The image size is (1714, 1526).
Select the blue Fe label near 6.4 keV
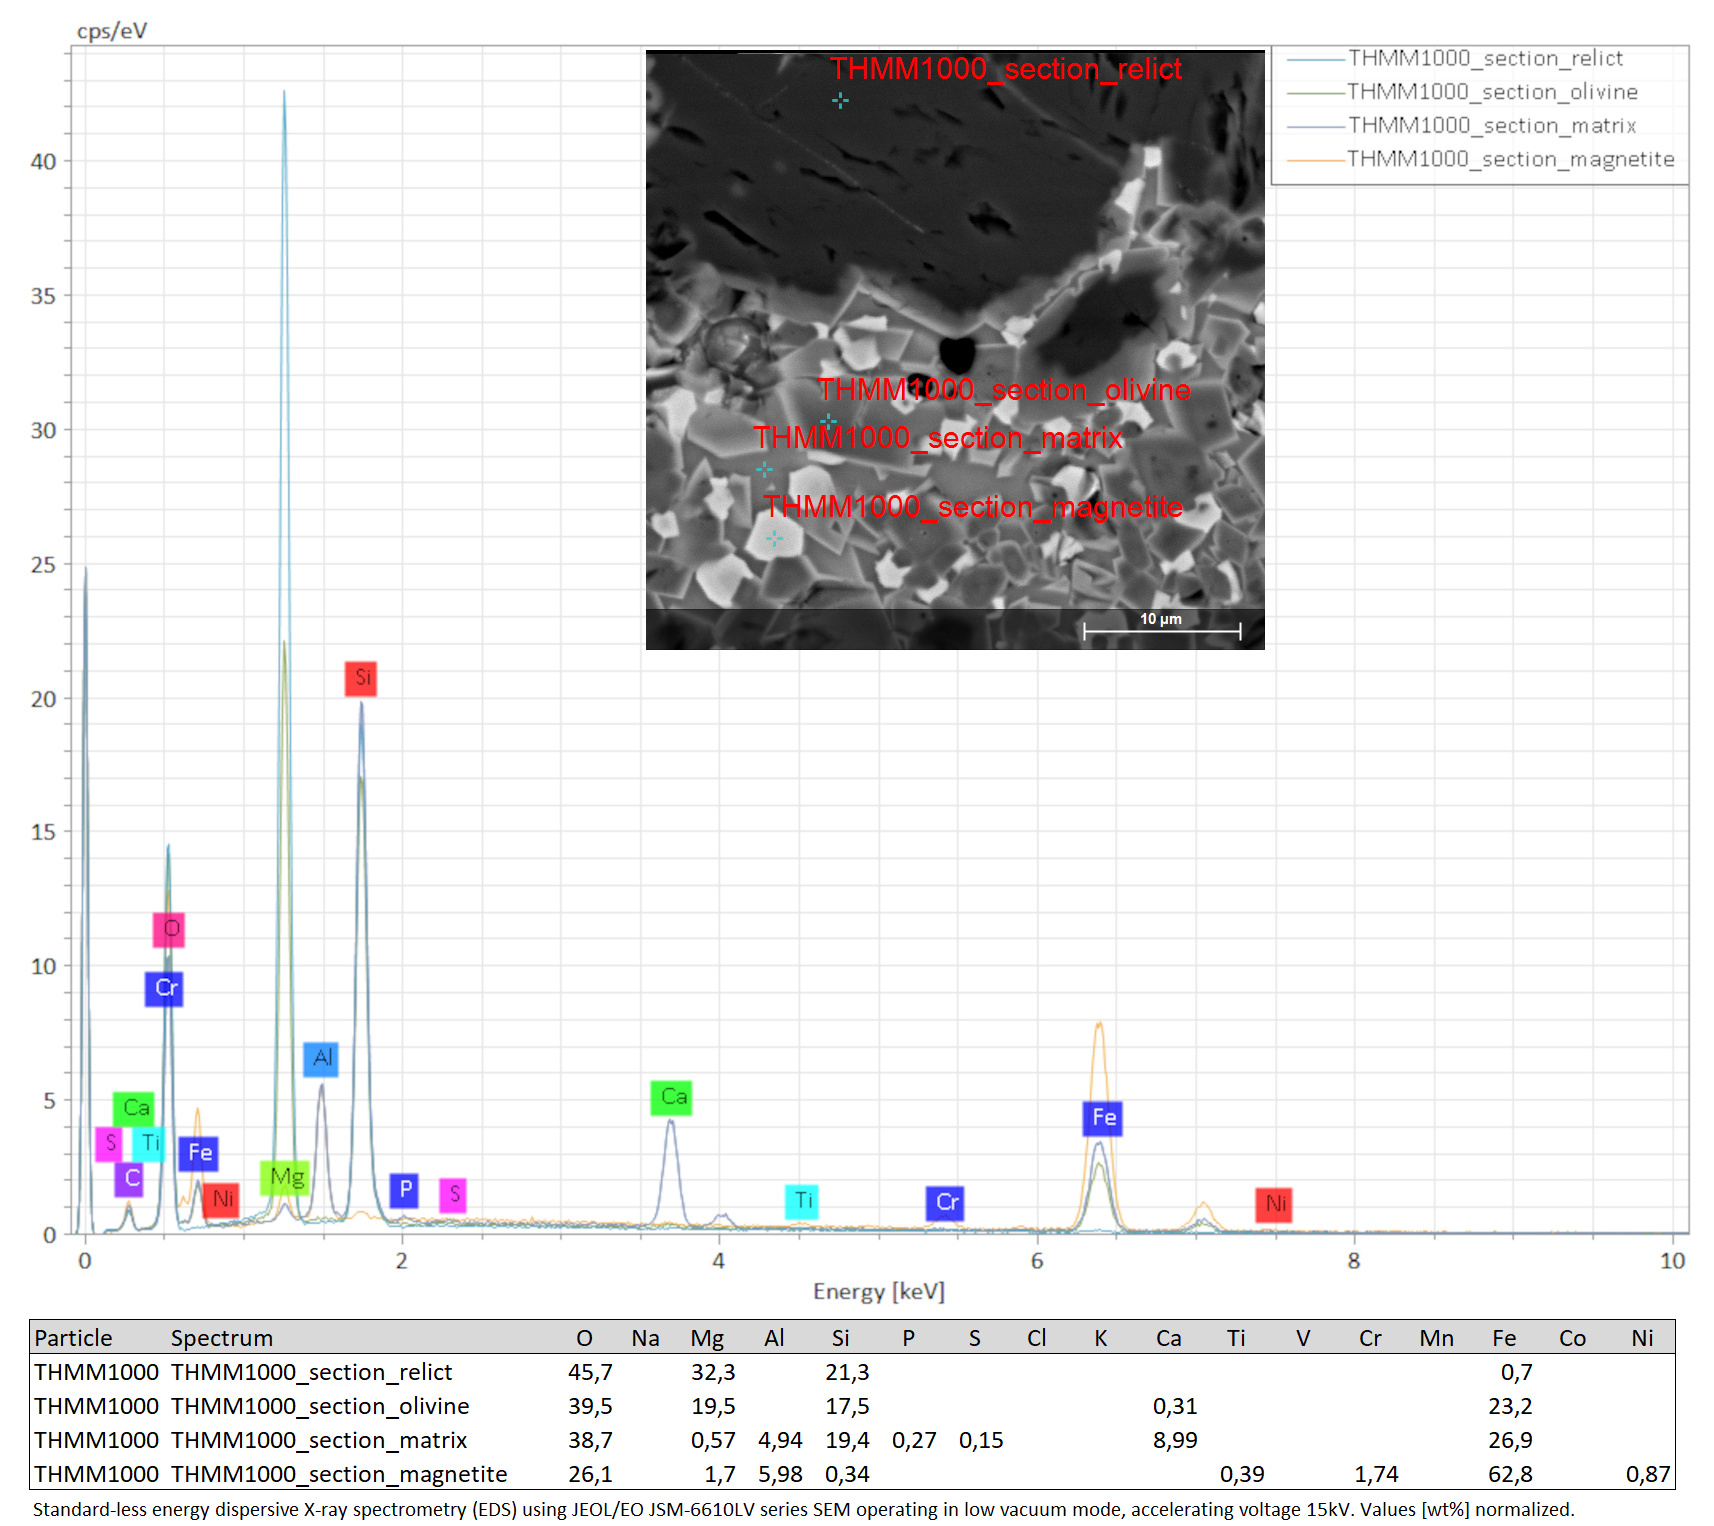[x=1102, y=1118]
